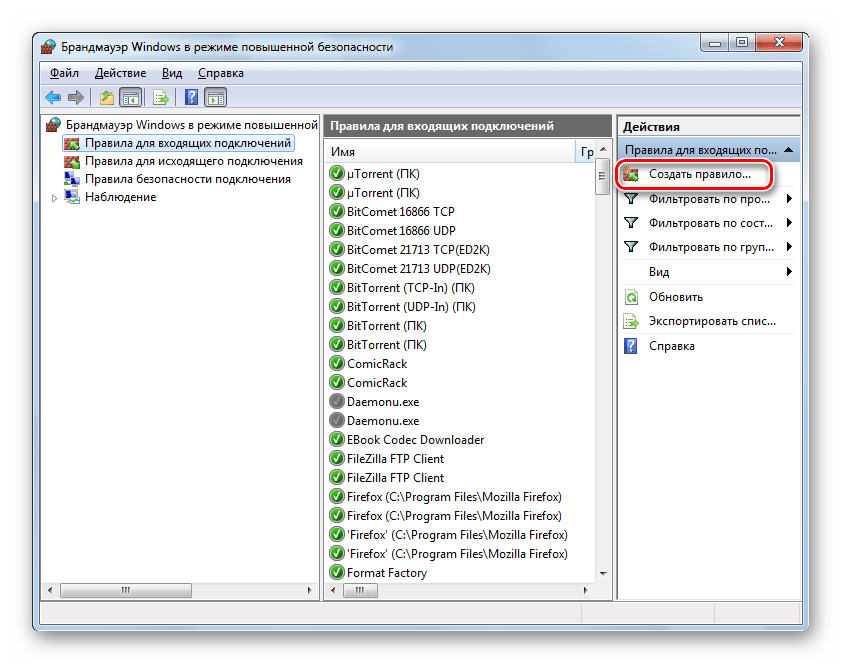Click the rules list scroll down arrow
The width and height of the screenshot is (842, 664).
(603, 574)
